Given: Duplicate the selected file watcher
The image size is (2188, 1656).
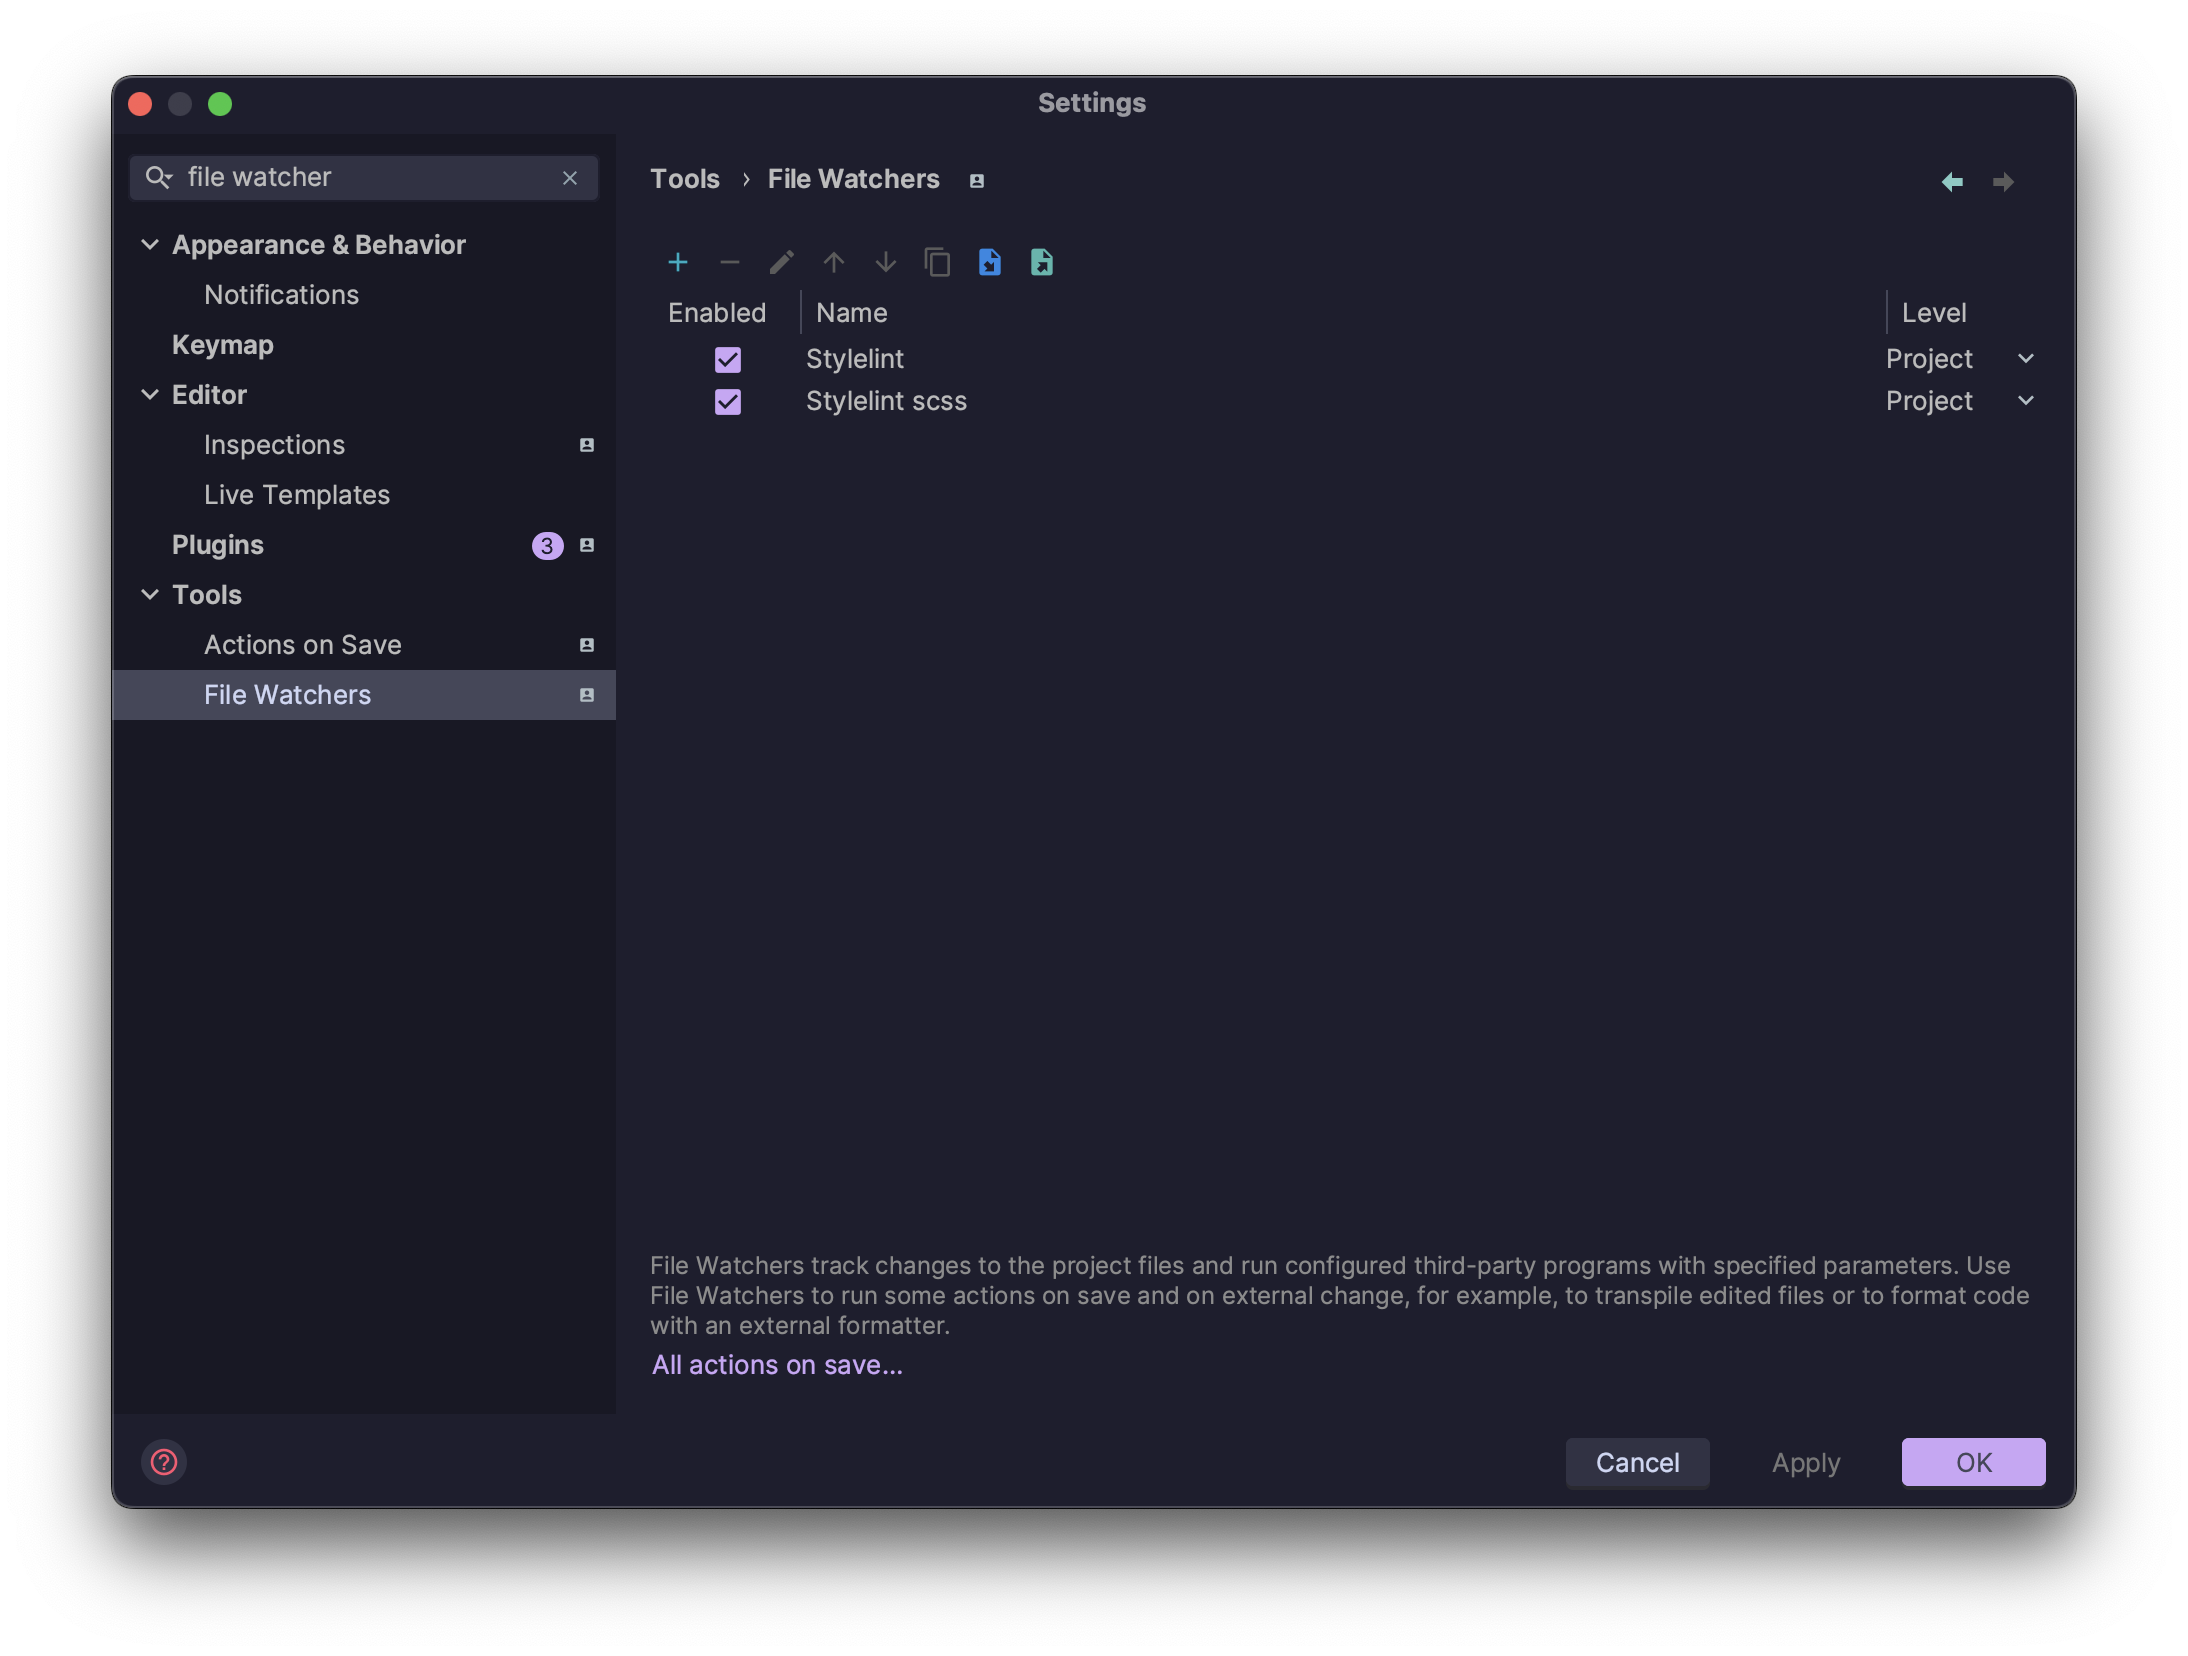Looking at the screenshot, I should point(937,262).
